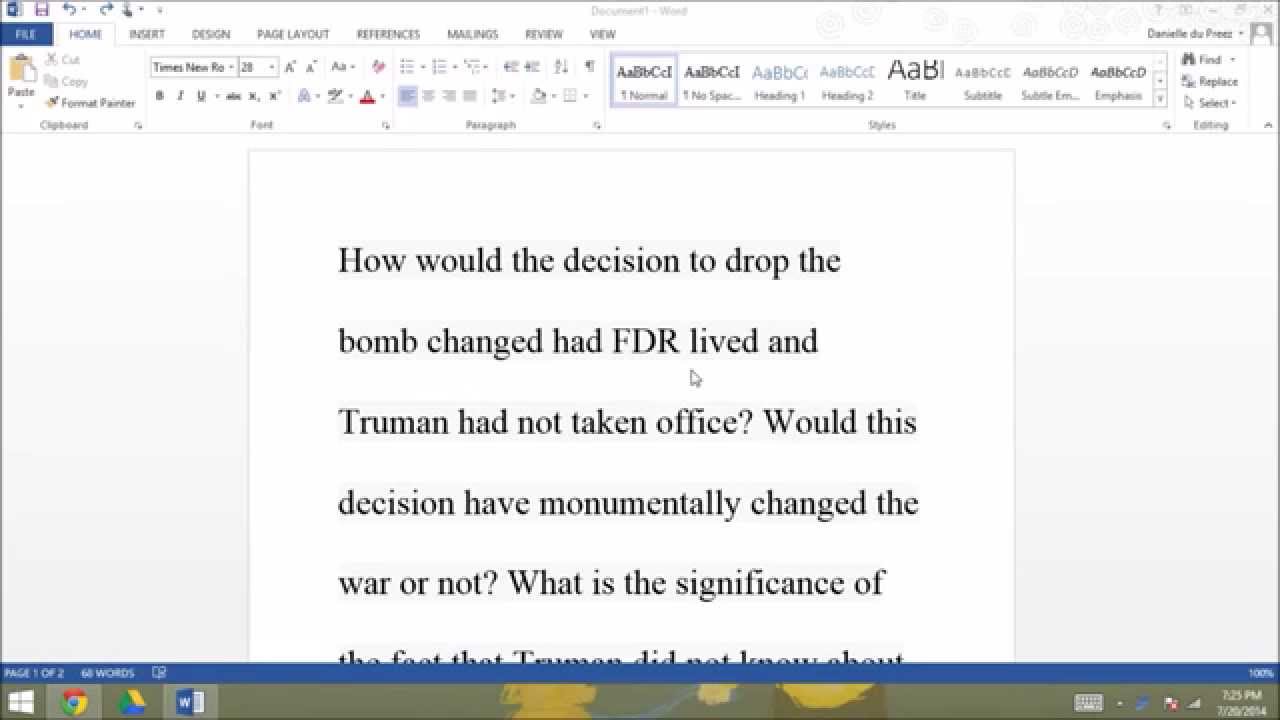The height and width of the screenshot is (720, 1280).
Task: Redo the last action
Action: [106, 9]
